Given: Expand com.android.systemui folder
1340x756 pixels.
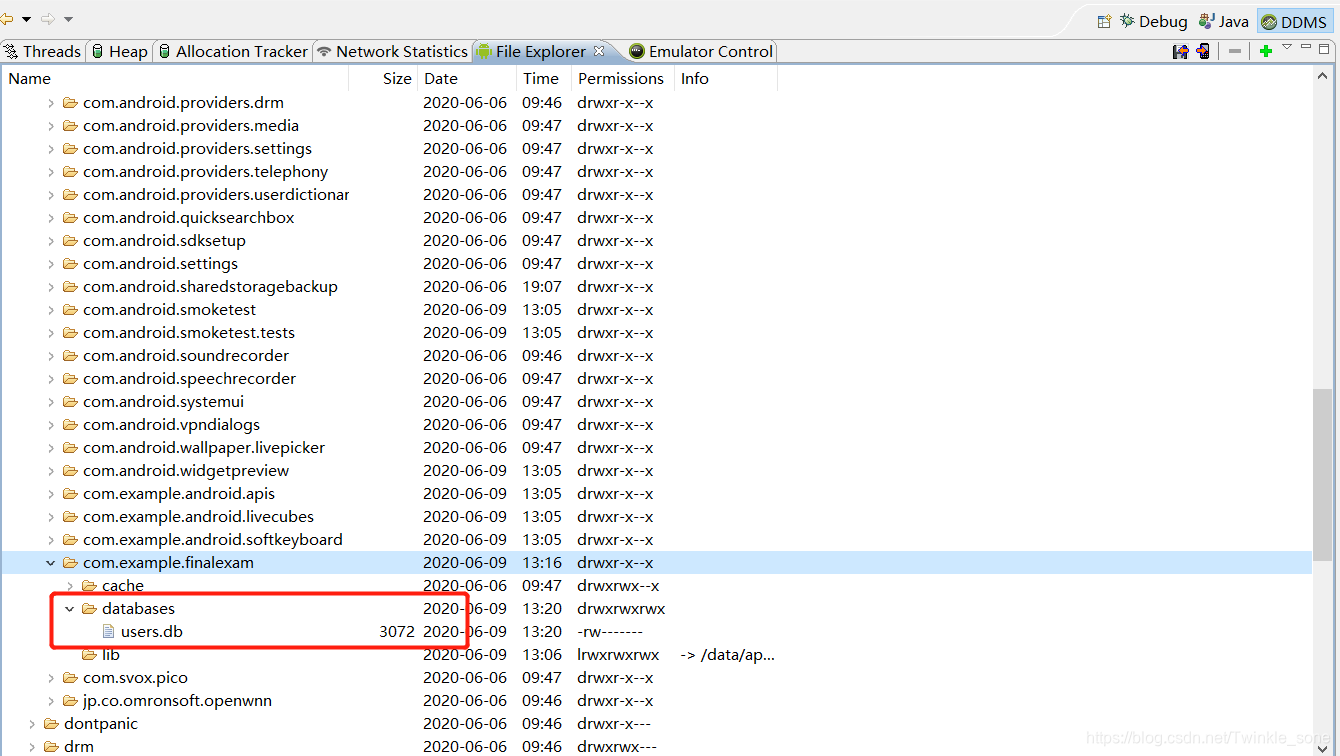Looking at the screenshot, I should (x=51, y=402).
